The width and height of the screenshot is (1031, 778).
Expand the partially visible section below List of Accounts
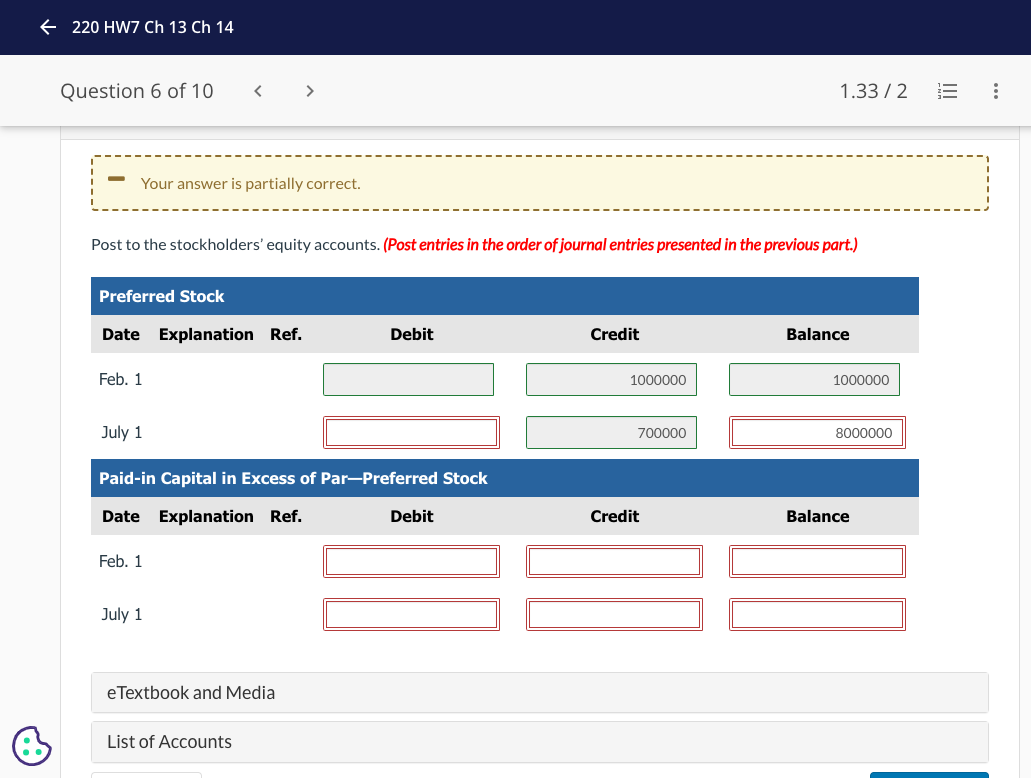coord(146,775)
